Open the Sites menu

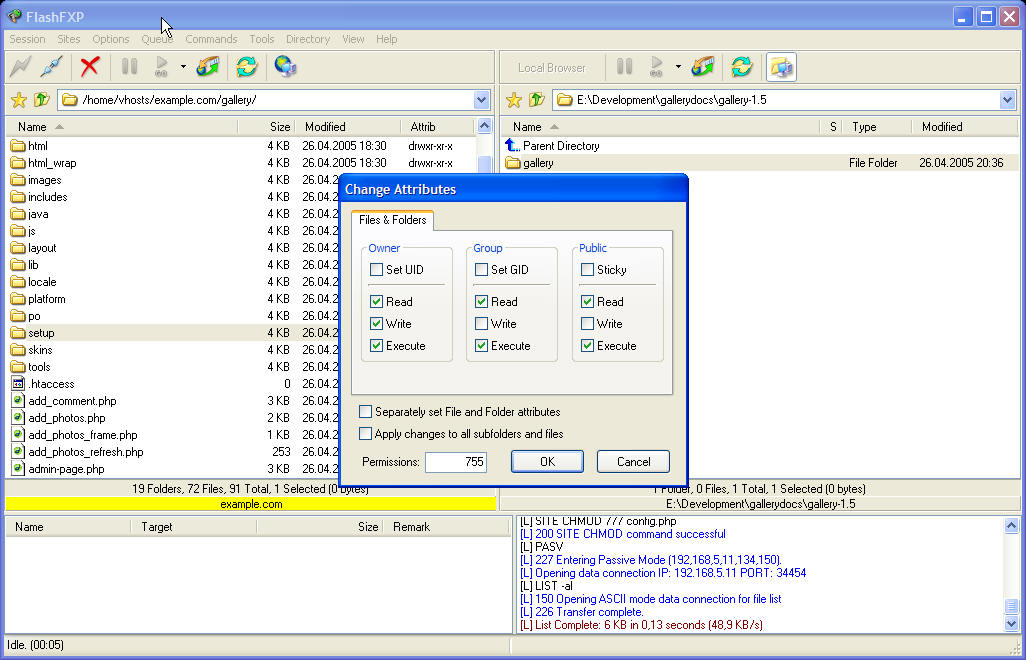tap(69, 39)
